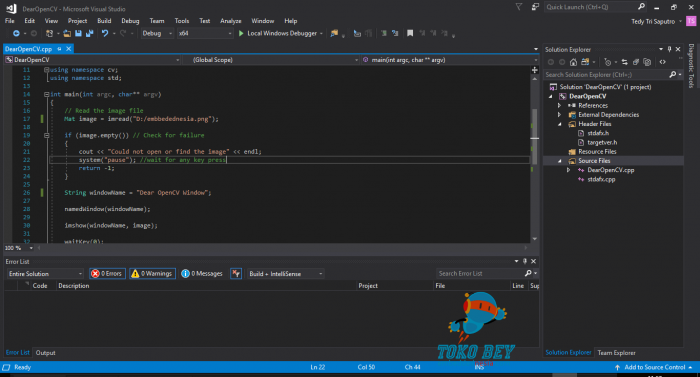The height and width of the screenshot is (377, 700).
Task: Click the Collapse All icon in Solution Explorer
Action: click(x=636, y=62)
